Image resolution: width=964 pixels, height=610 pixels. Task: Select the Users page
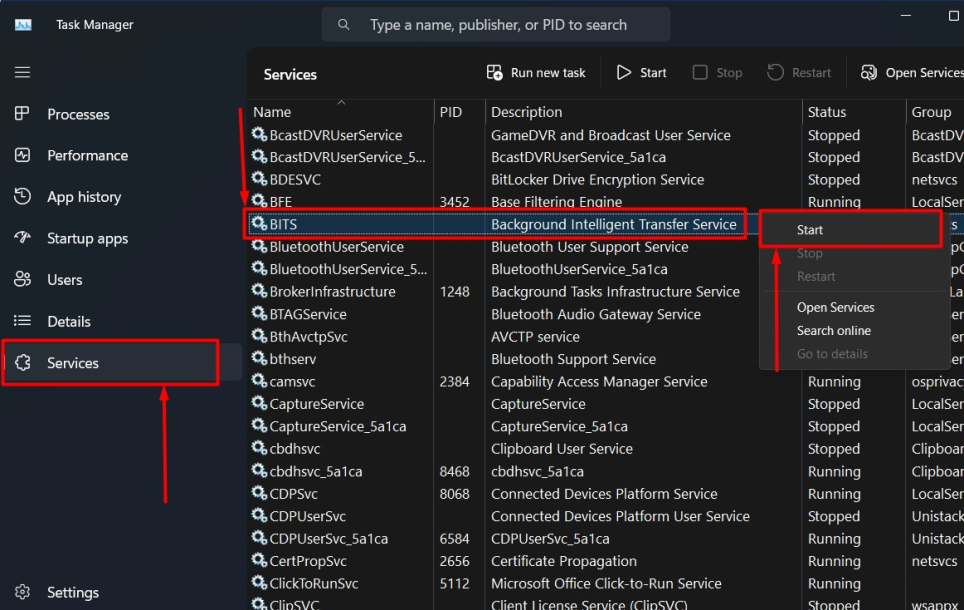(64, 280)
